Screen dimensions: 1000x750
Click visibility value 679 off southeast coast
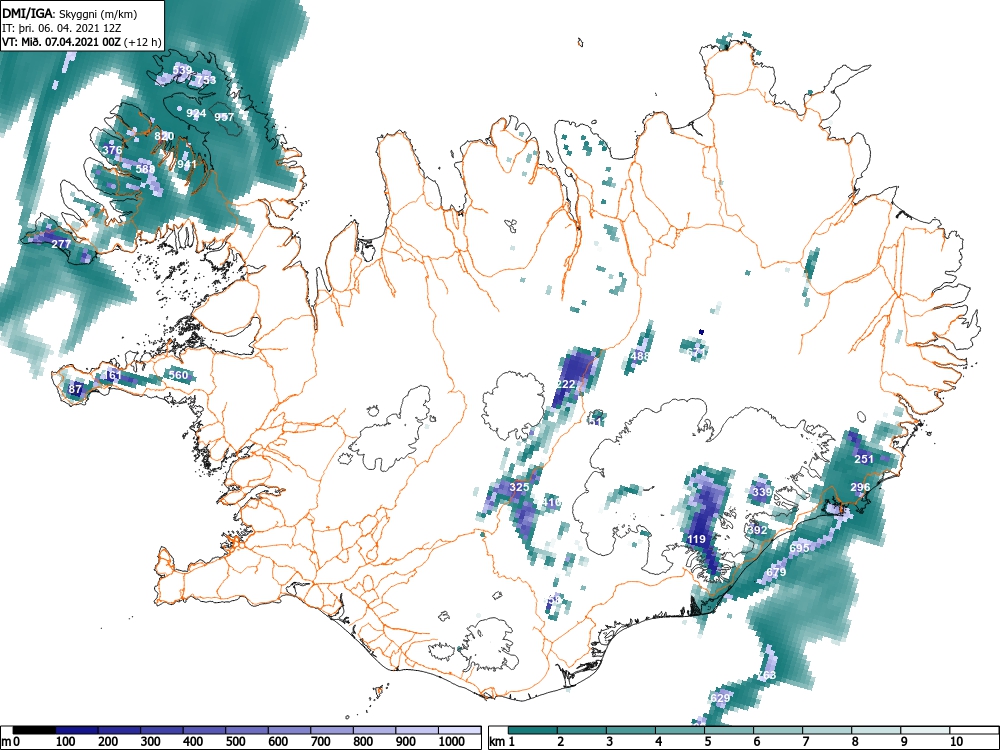pyautogui.click(x=776, y=572)
